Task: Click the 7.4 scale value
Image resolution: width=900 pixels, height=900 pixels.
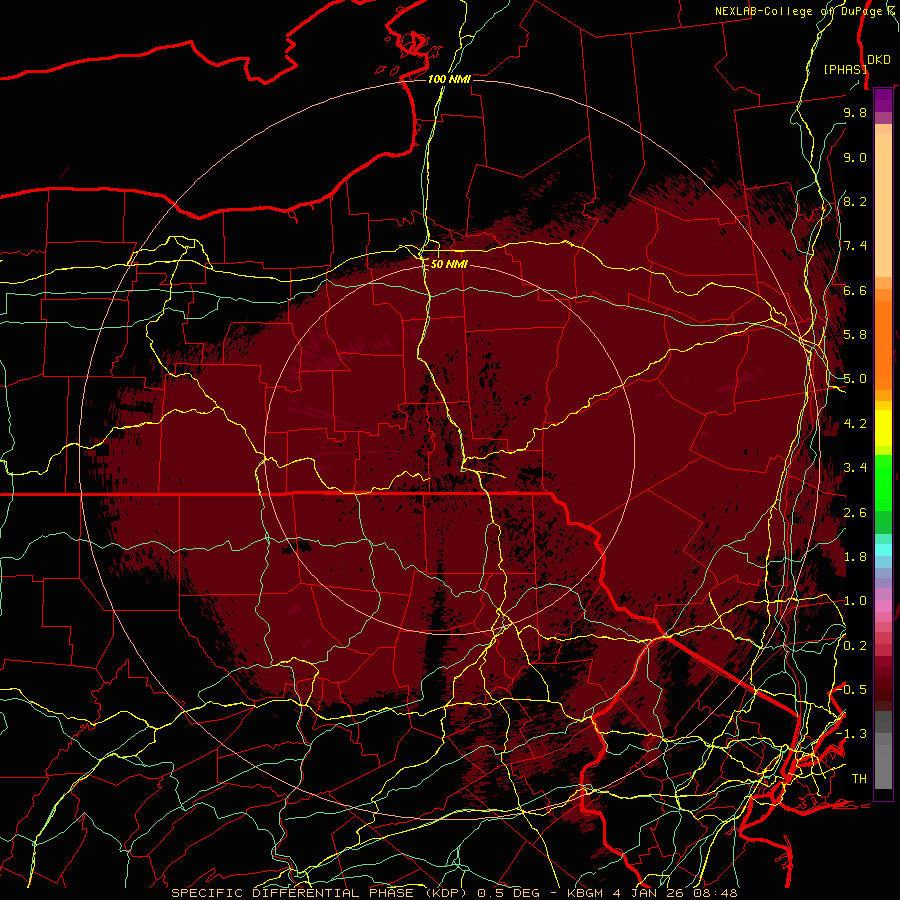Action: (855, 246)
